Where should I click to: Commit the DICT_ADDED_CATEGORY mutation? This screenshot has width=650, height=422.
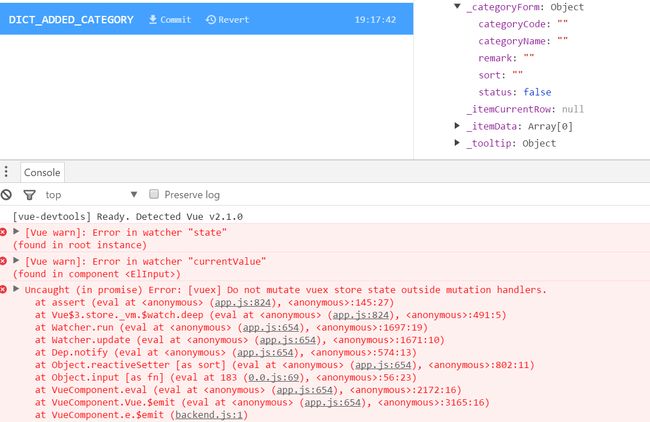coord(170,19)
